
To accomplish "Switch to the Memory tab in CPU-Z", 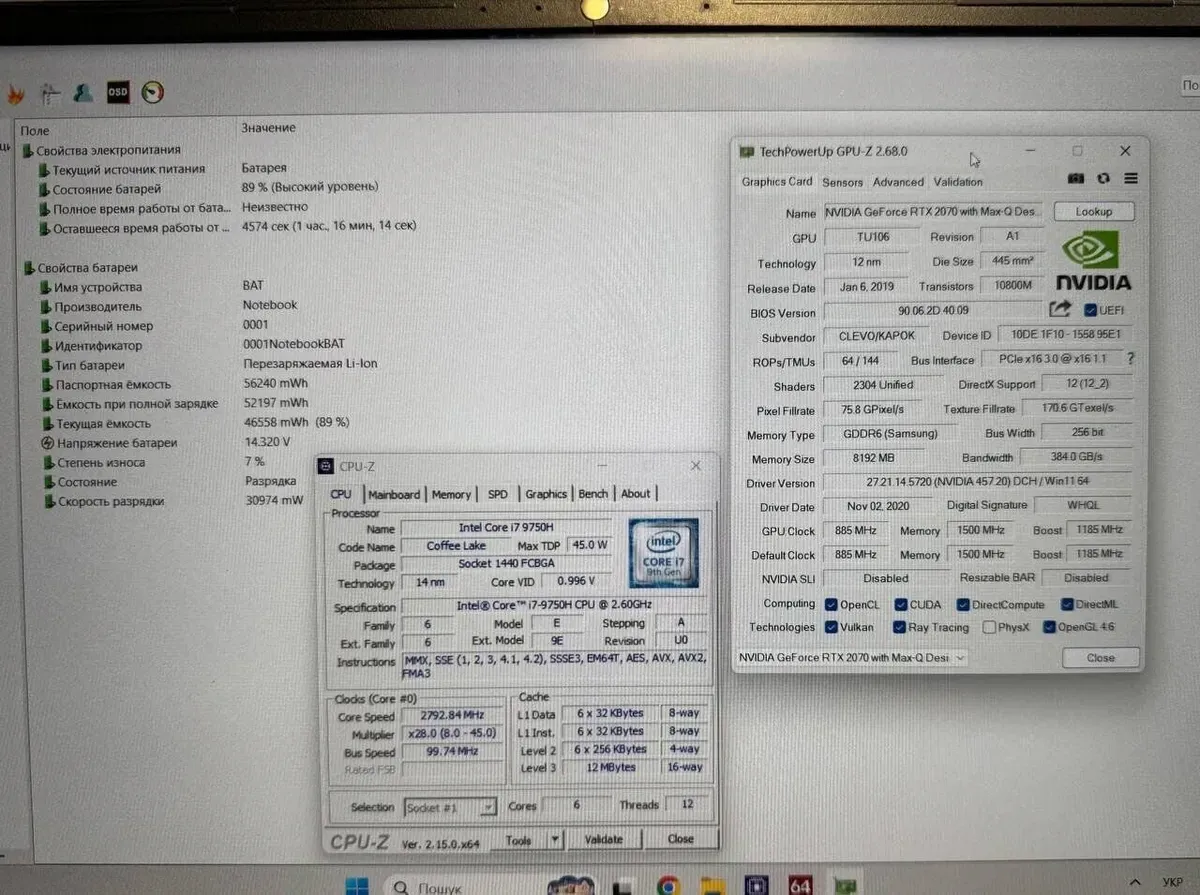I will [x=451, y=494].
